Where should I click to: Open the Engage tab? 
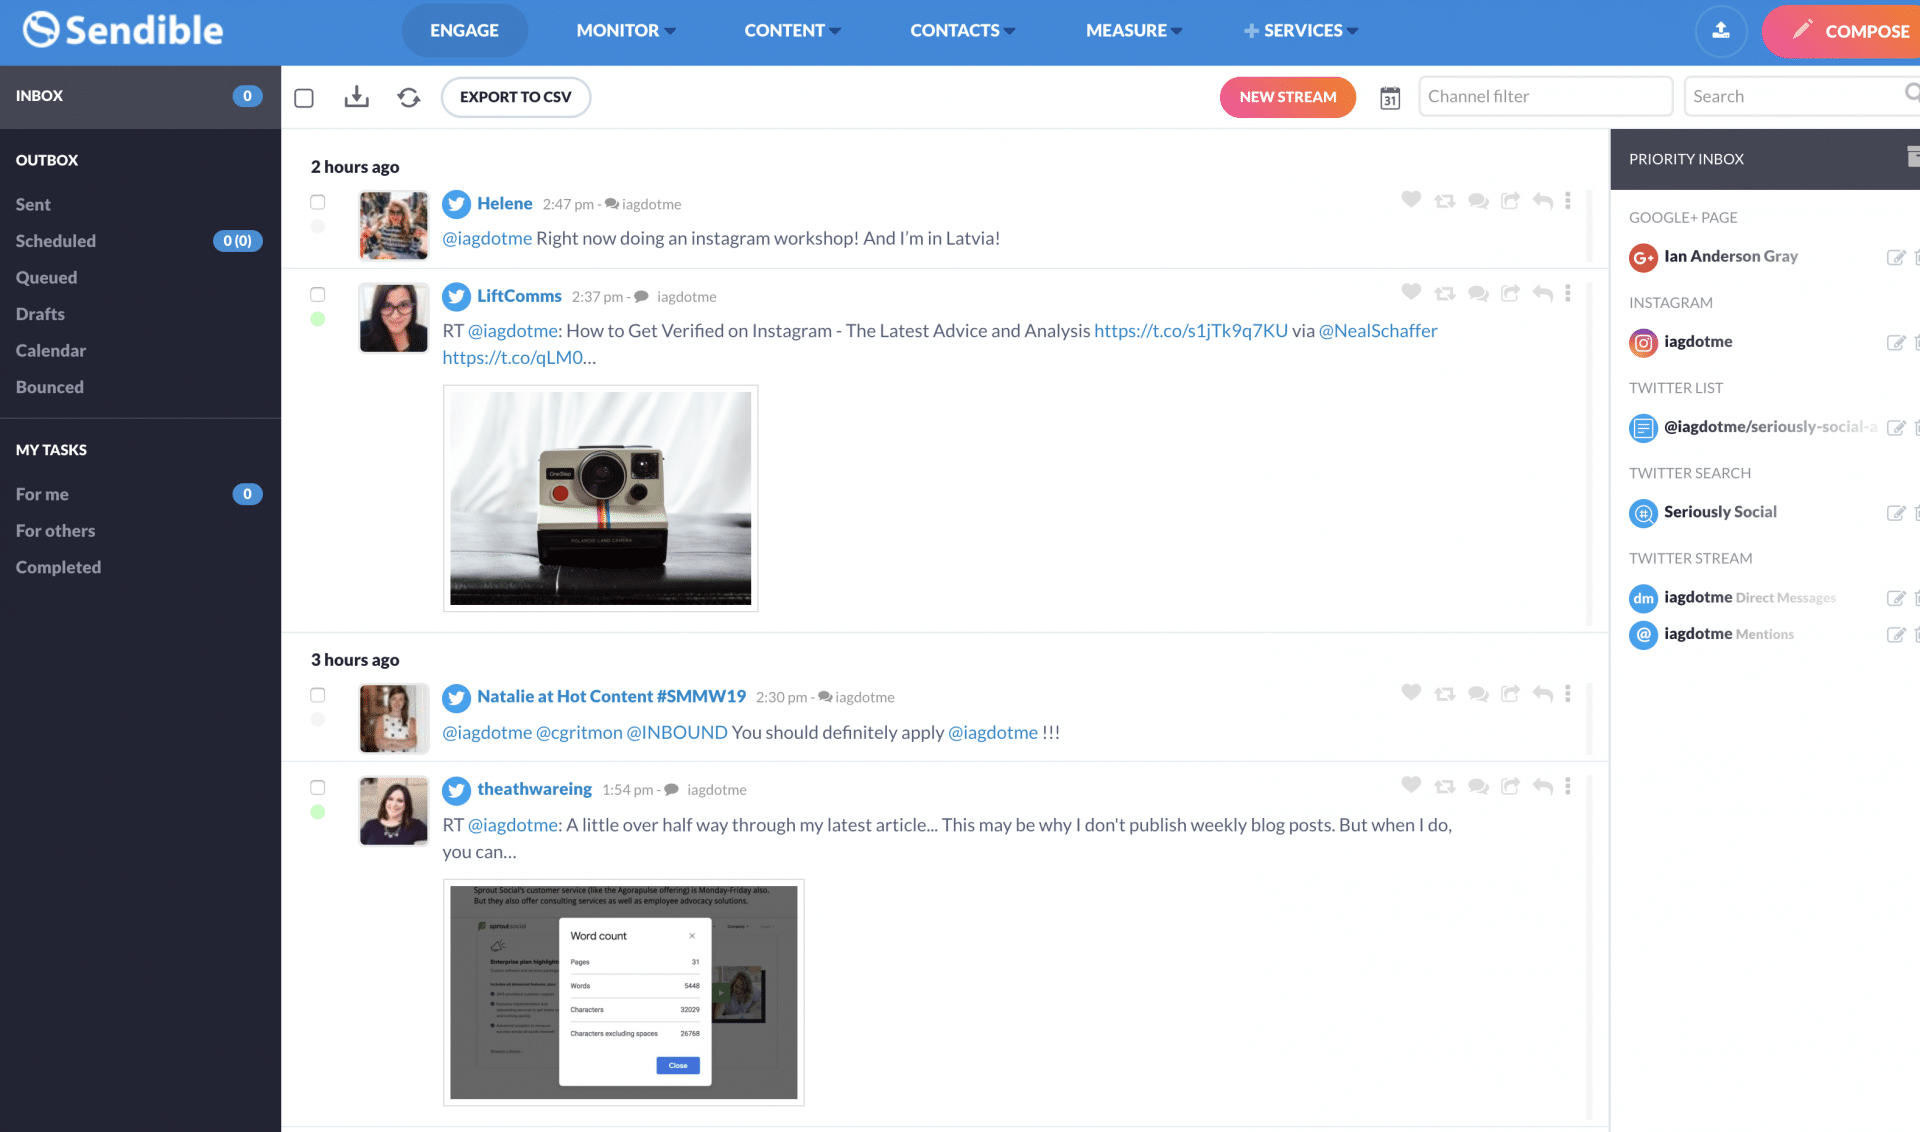click(x=463, y=30)
